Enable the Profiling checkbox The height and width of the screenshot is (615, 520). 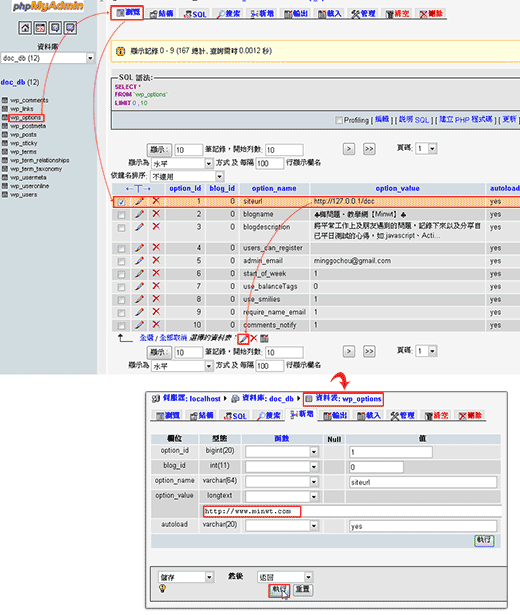coord(339,120)
